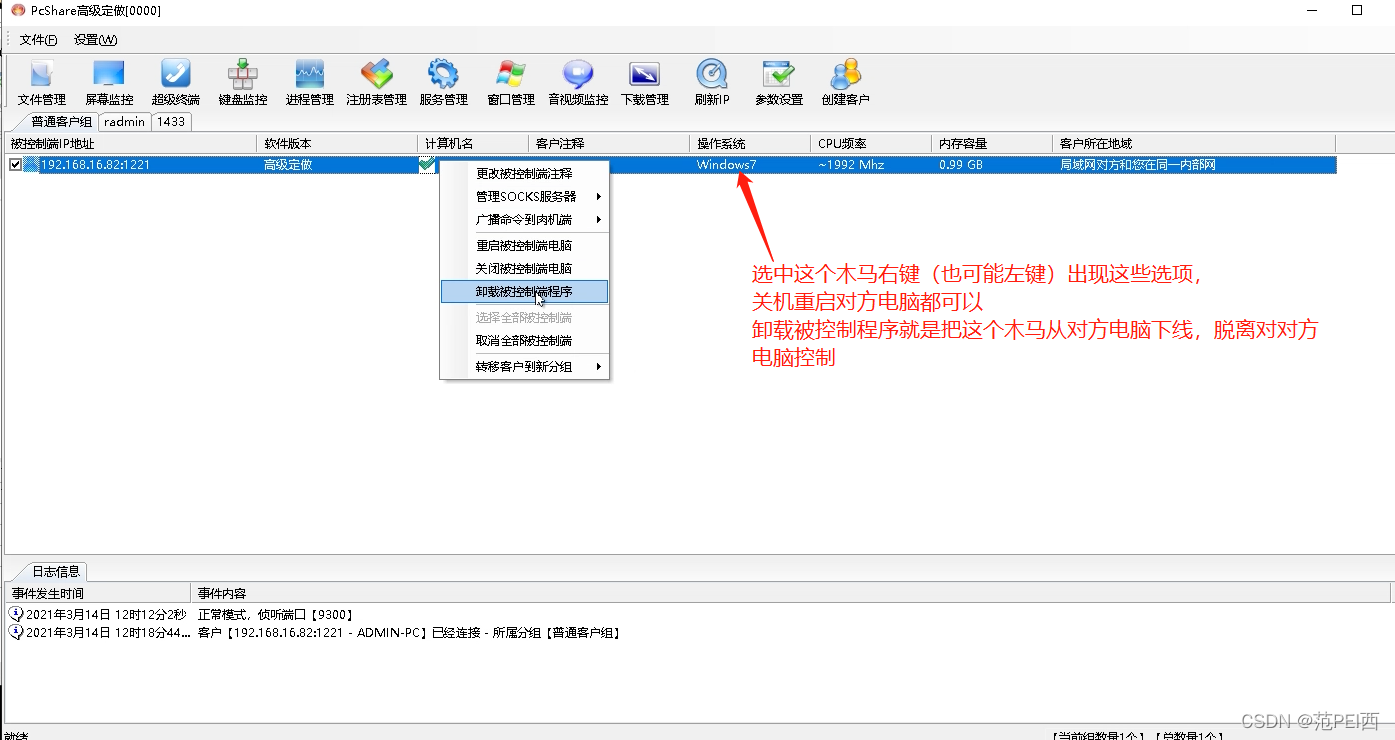Switch to 1433 group tab
The width and height of the screenshot is (1395, 740).
[x=171, y=122]
